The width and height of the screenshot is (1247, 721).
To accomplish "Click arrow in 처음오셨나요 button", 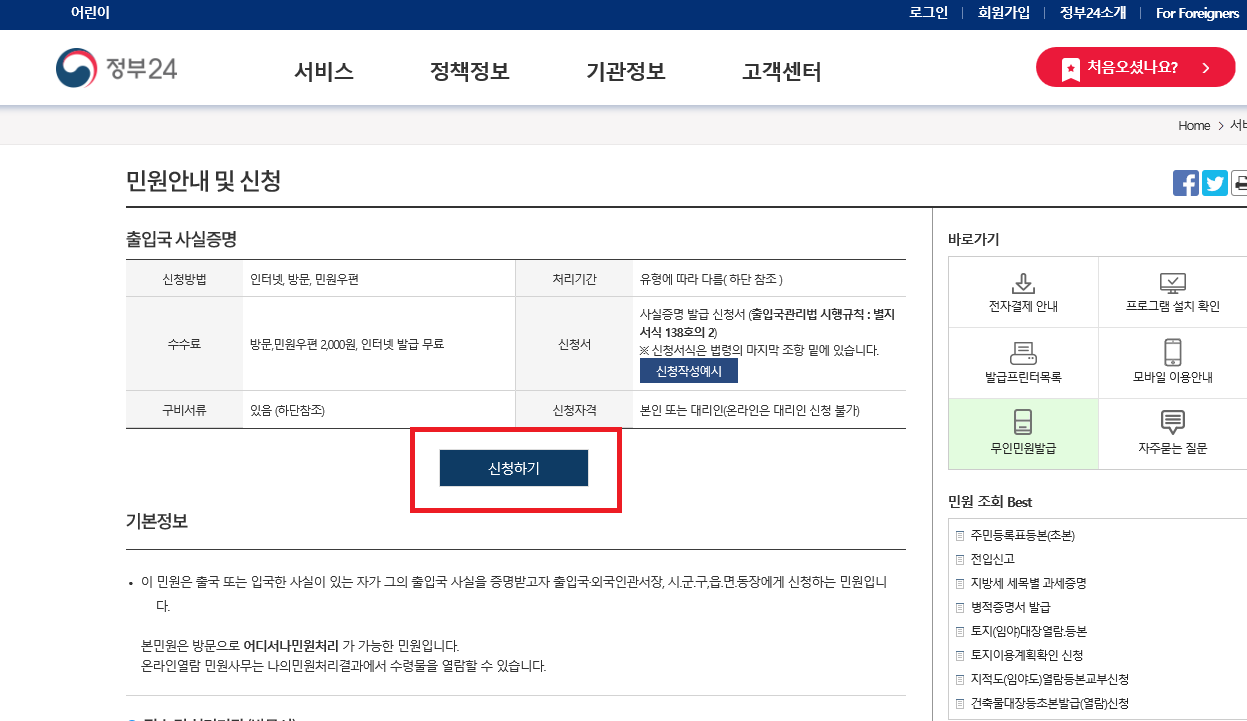I will (x=1205, y=68).
